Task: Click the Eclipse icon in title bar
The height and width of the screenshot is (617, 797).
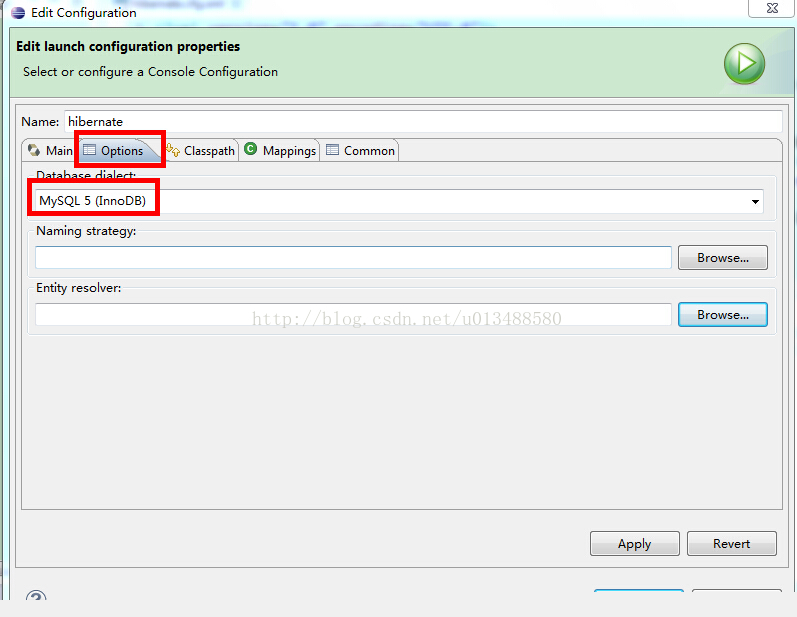Action: (18, 13)
